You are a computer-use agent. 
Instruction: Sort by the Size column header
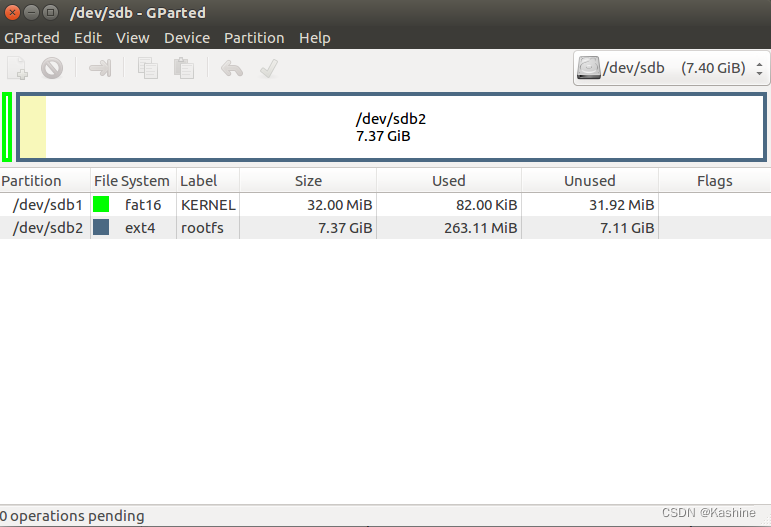click(308, 181)
